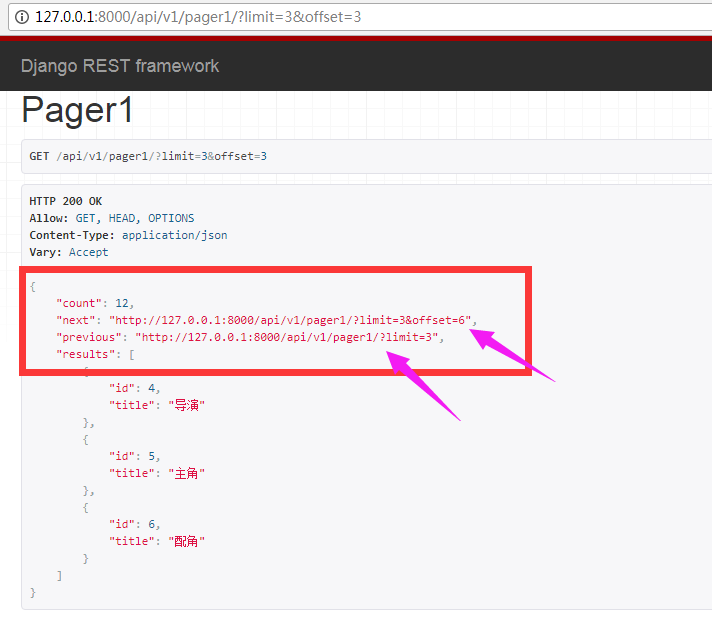Click the "id": 4 line

pyautogui.click(x=134, y=388)
